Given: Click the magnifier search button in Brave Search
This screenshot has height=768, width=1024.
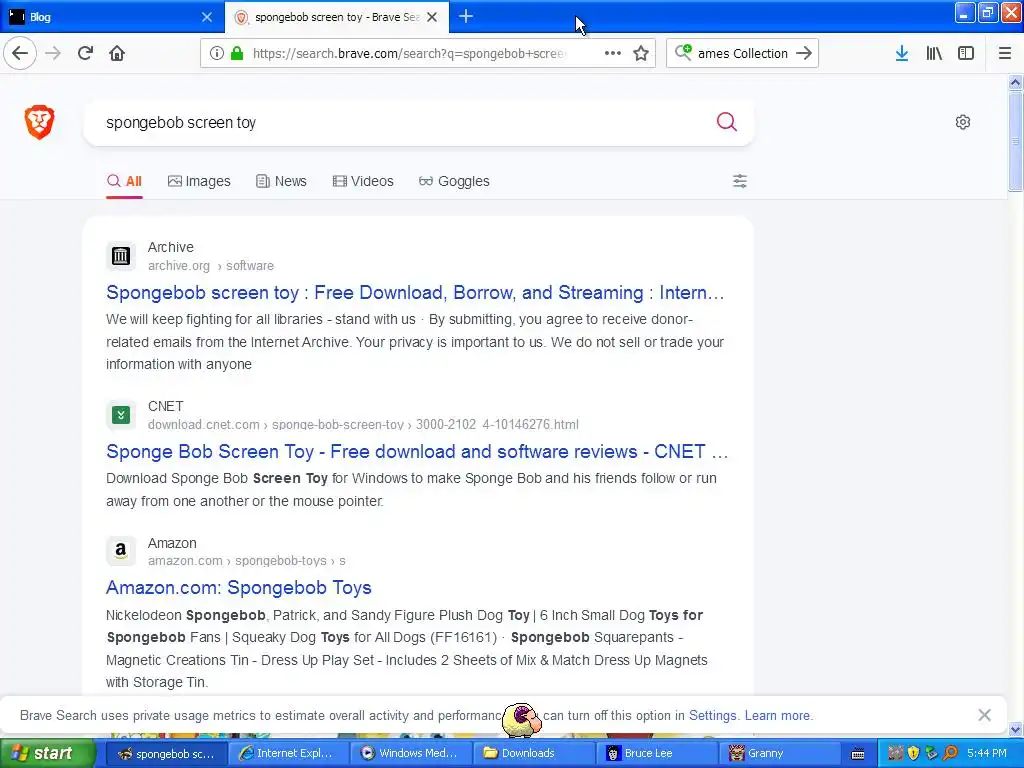Looking at the screenshot, I should tap(726, 121).
